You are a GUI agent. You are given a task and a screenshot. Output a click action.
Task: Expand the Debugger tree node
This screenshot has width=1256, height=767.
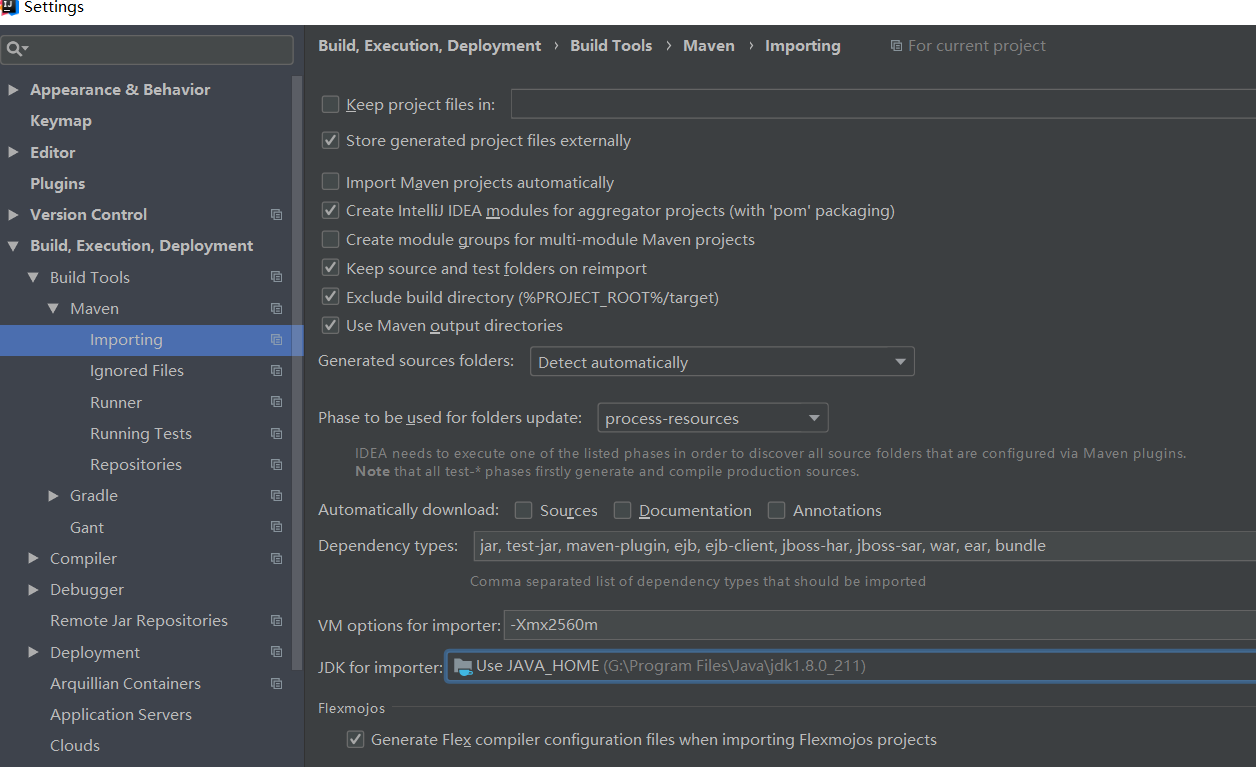33,590
